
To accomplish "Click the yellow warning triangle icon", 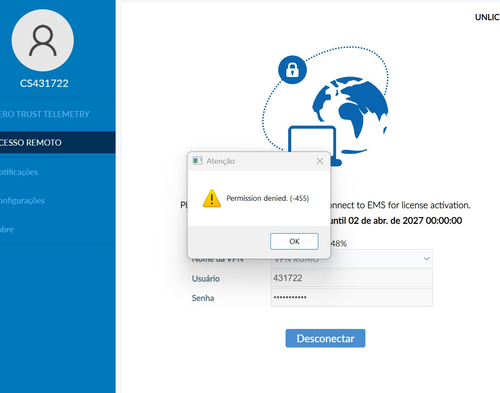I will [212, 199].
